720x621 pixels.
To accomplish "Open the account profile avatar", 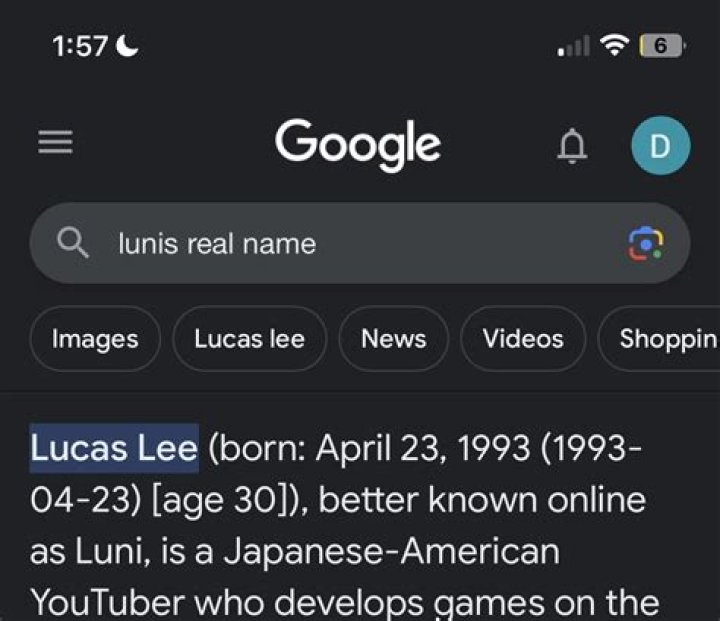I will pos(660,146).
